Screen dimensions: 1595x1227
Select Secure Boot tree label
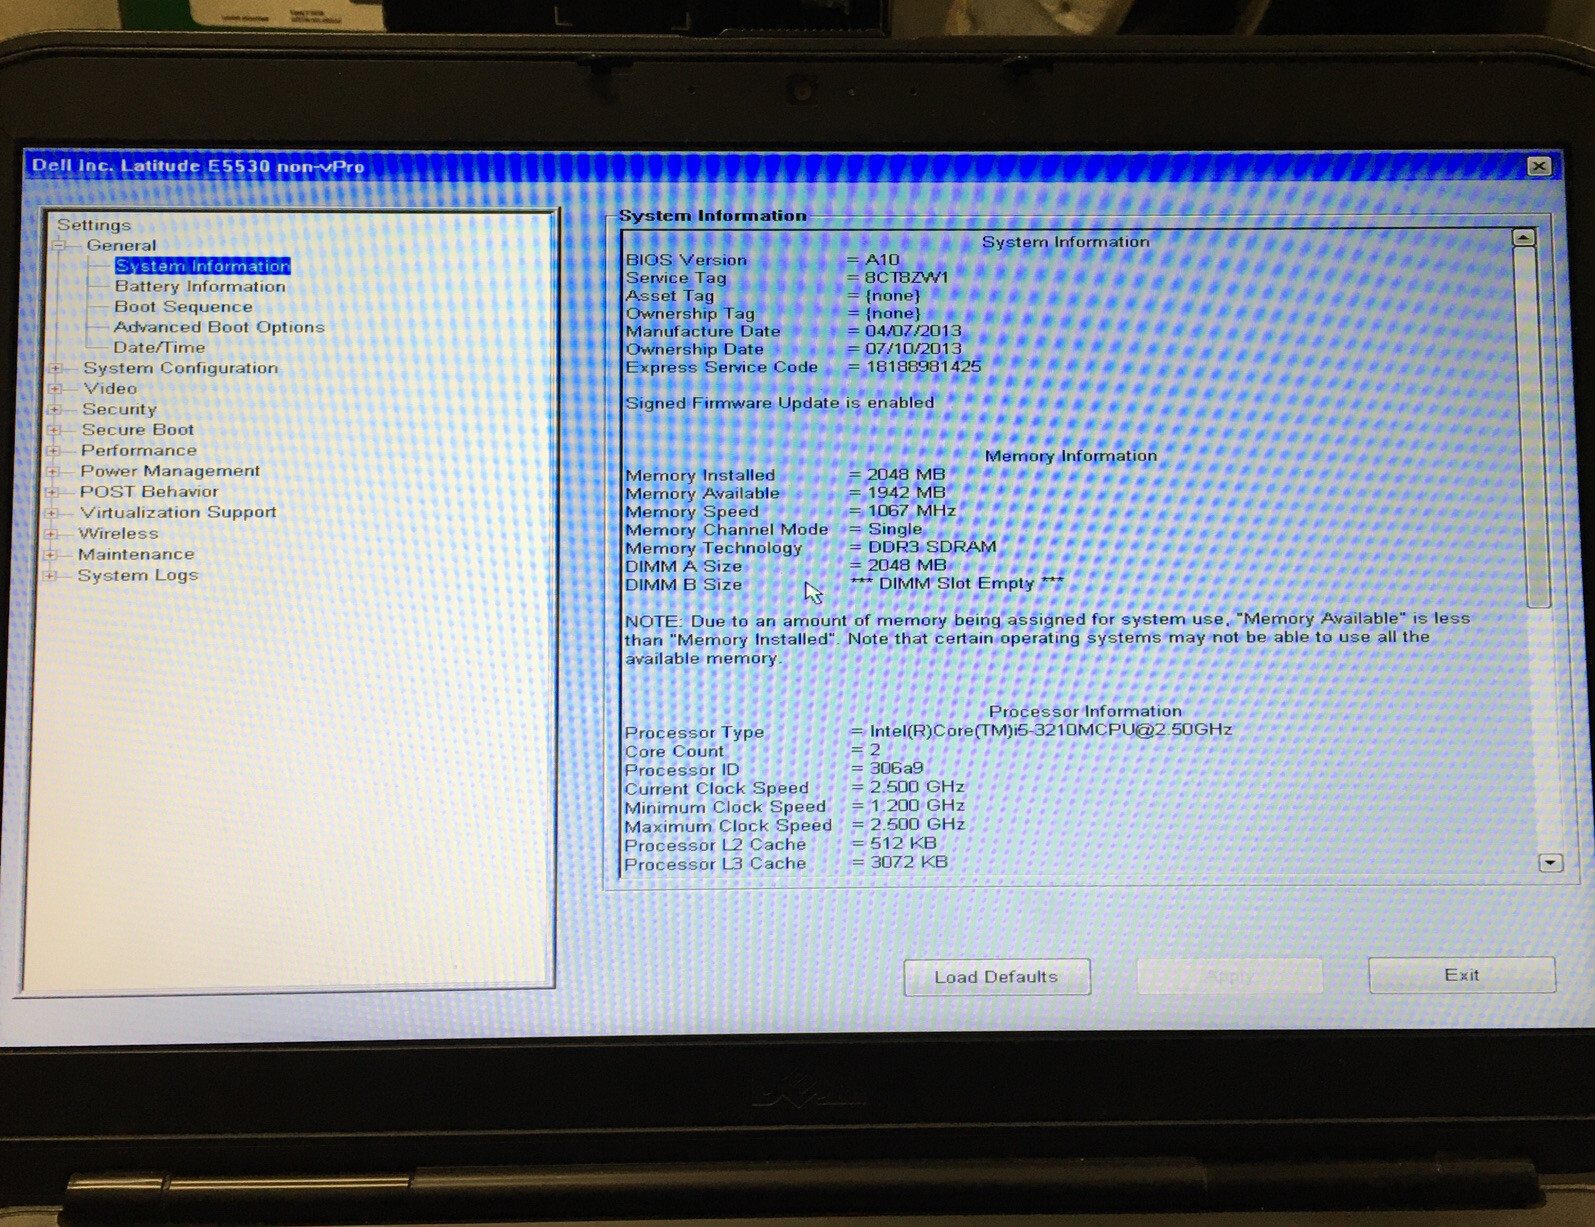138,430
